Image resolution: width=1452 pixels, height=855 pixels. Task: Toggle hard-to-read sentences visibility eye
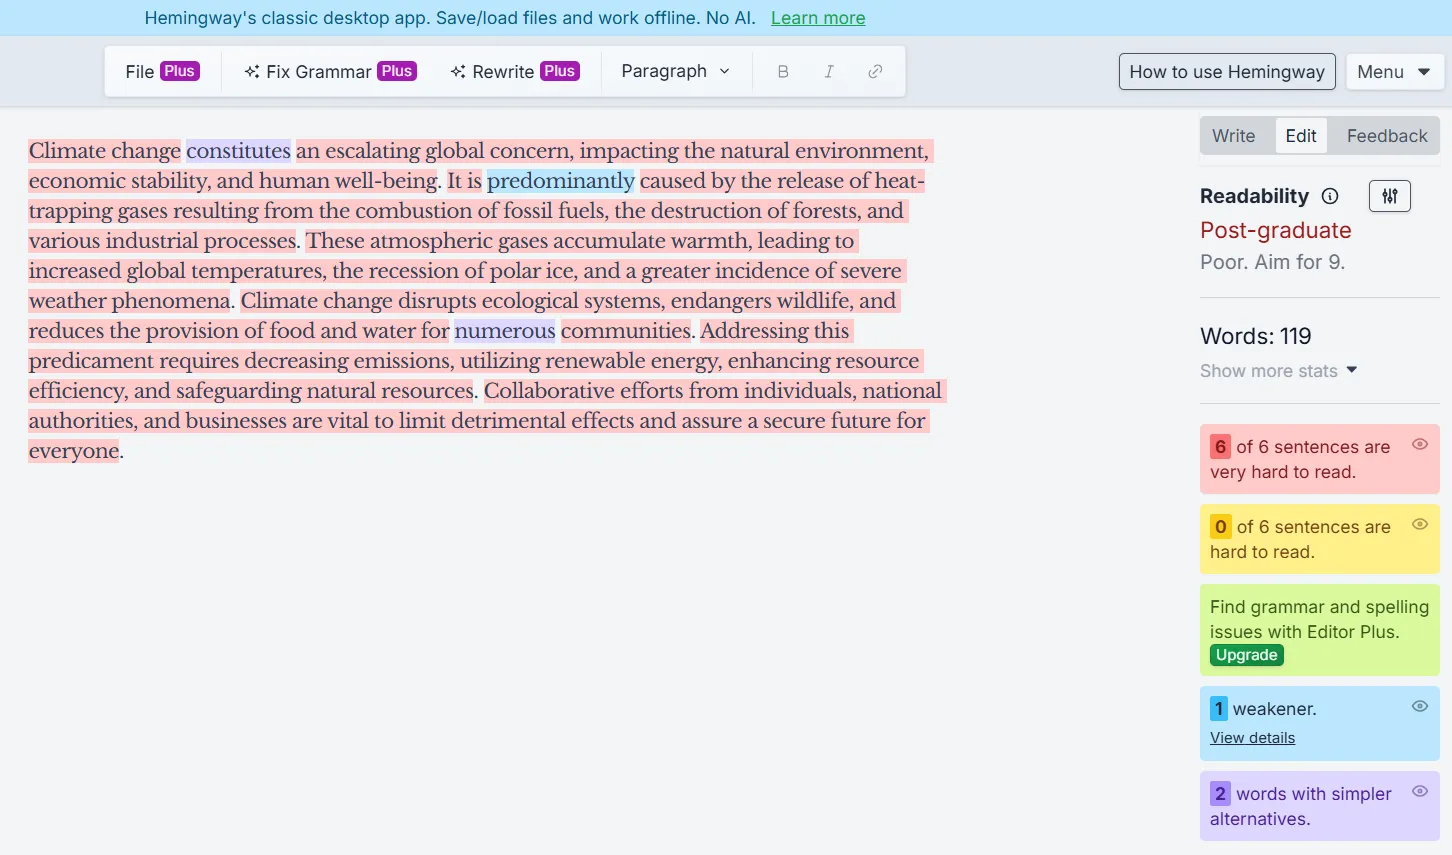click(x=1420, y=523)
